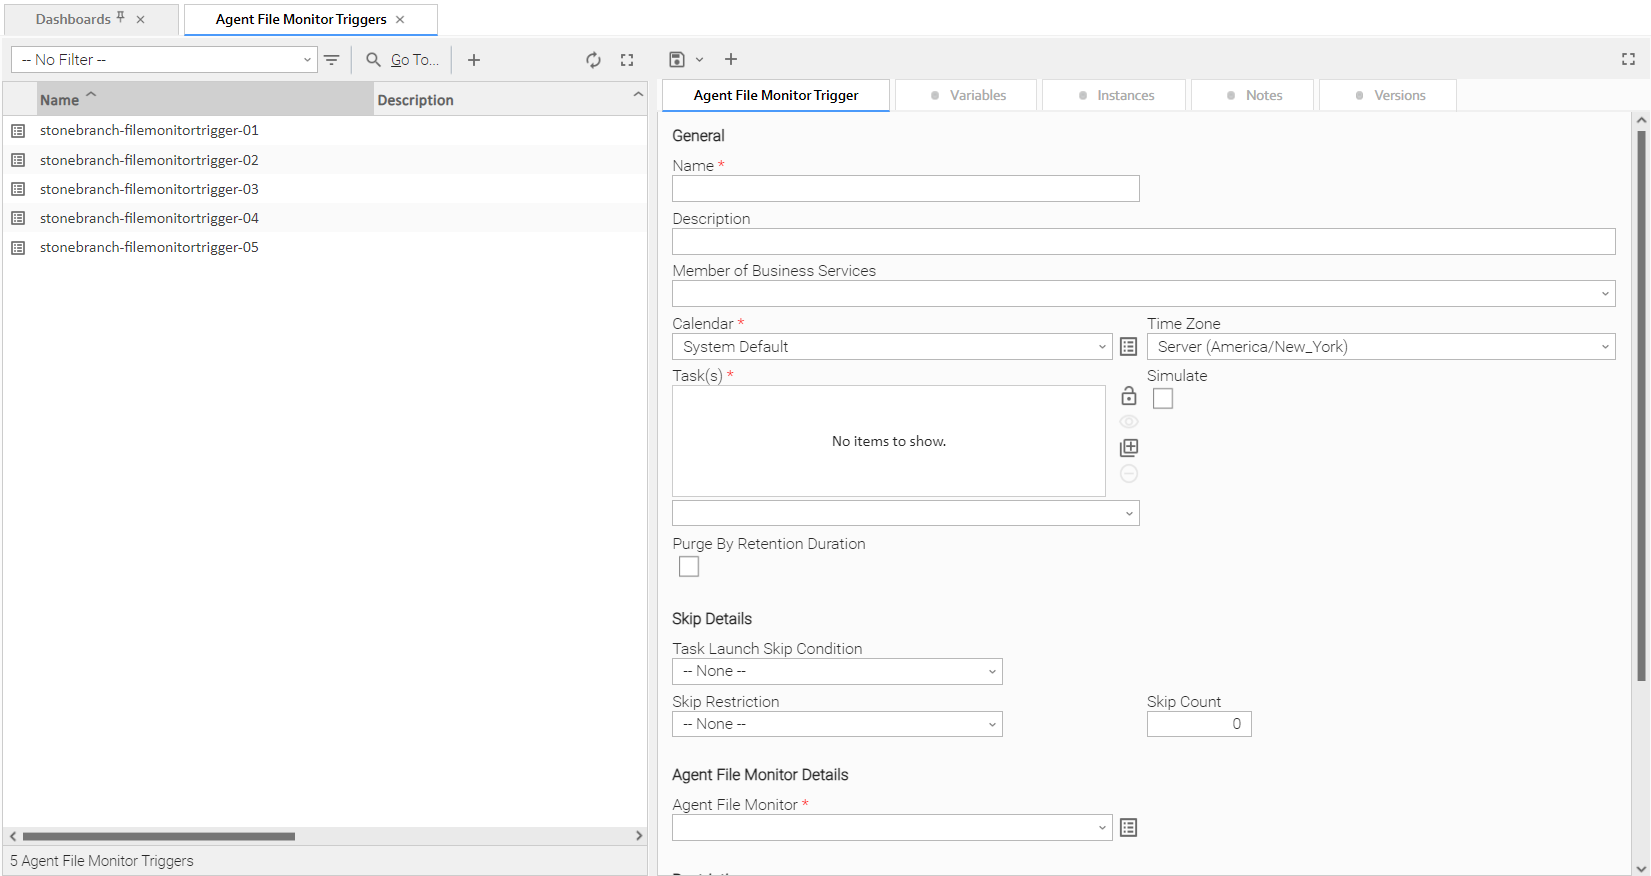Click the Go To... button

(x=403, y=60)
